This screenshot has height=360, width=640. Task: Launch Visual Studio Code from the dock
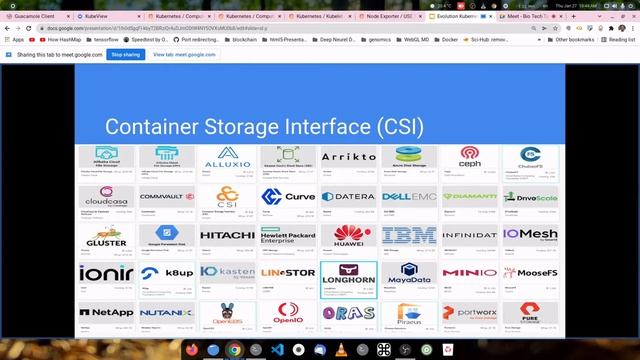coord(277,350)
